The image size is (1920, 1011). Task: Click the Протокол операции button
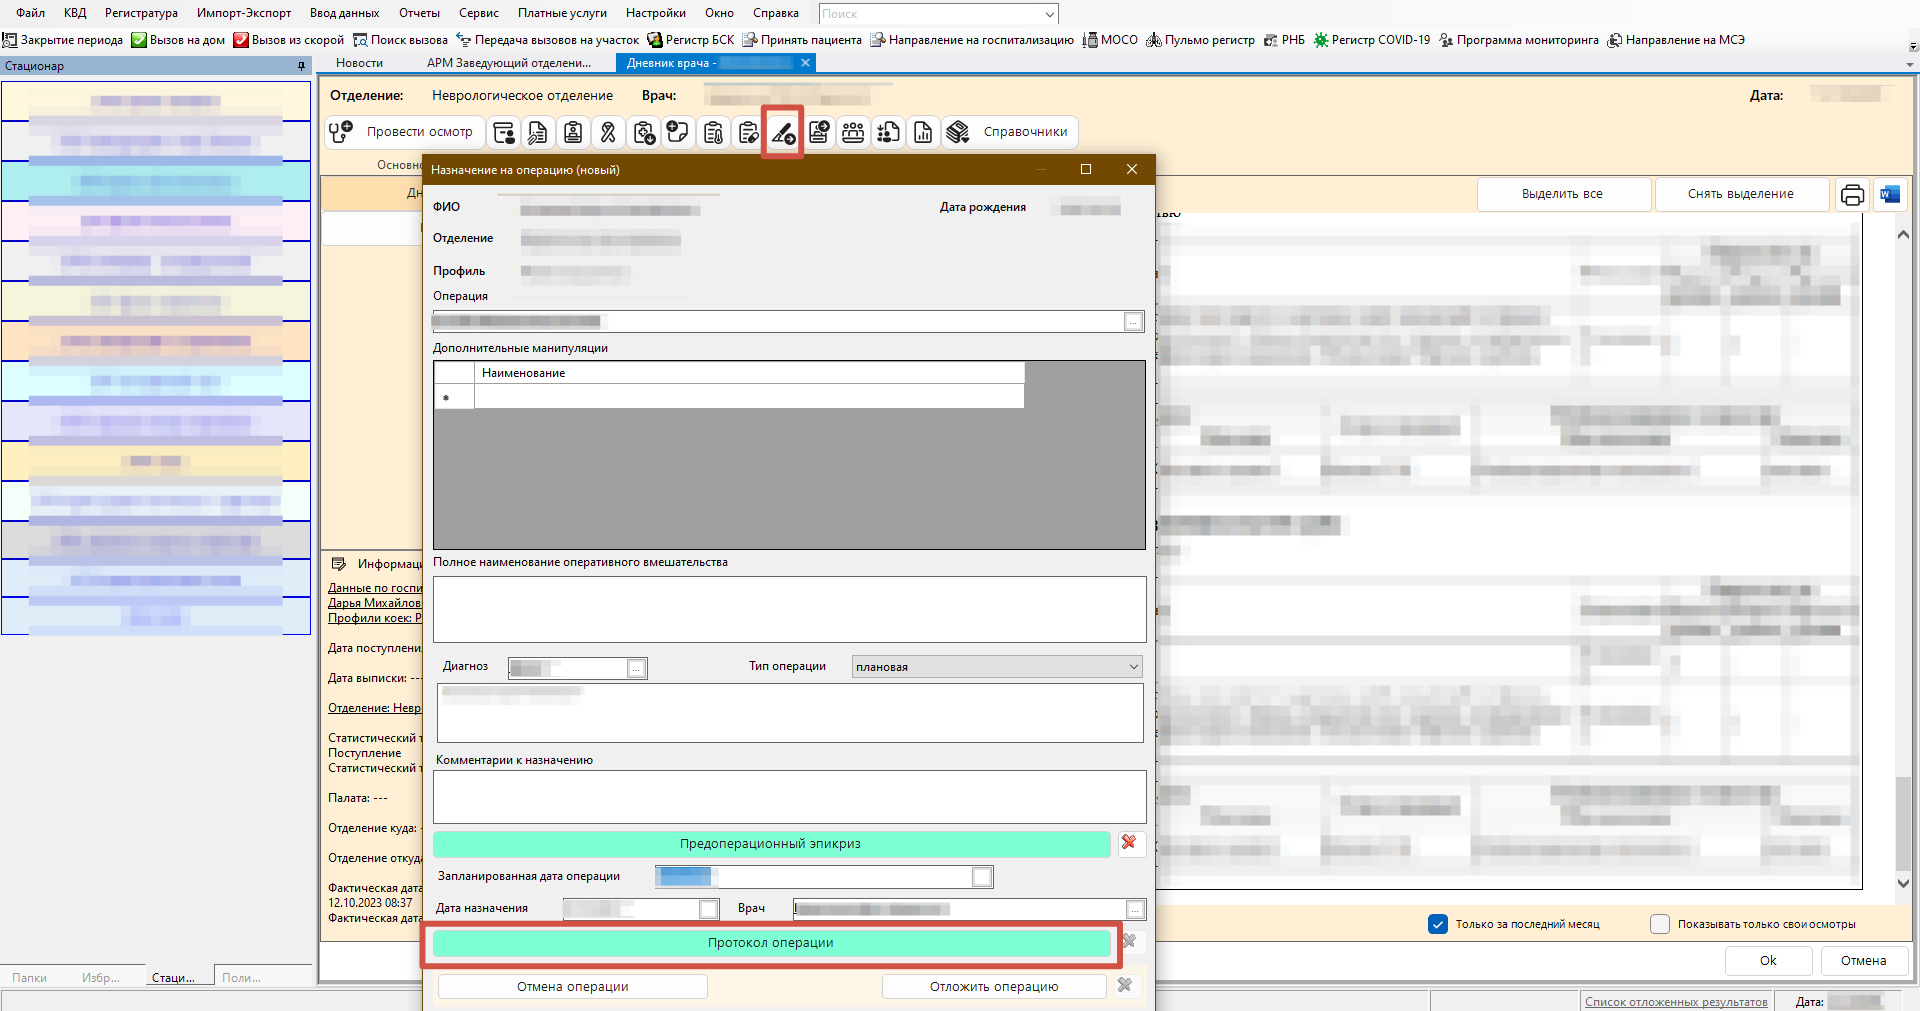pyautogui.click(x=771, y=943)
